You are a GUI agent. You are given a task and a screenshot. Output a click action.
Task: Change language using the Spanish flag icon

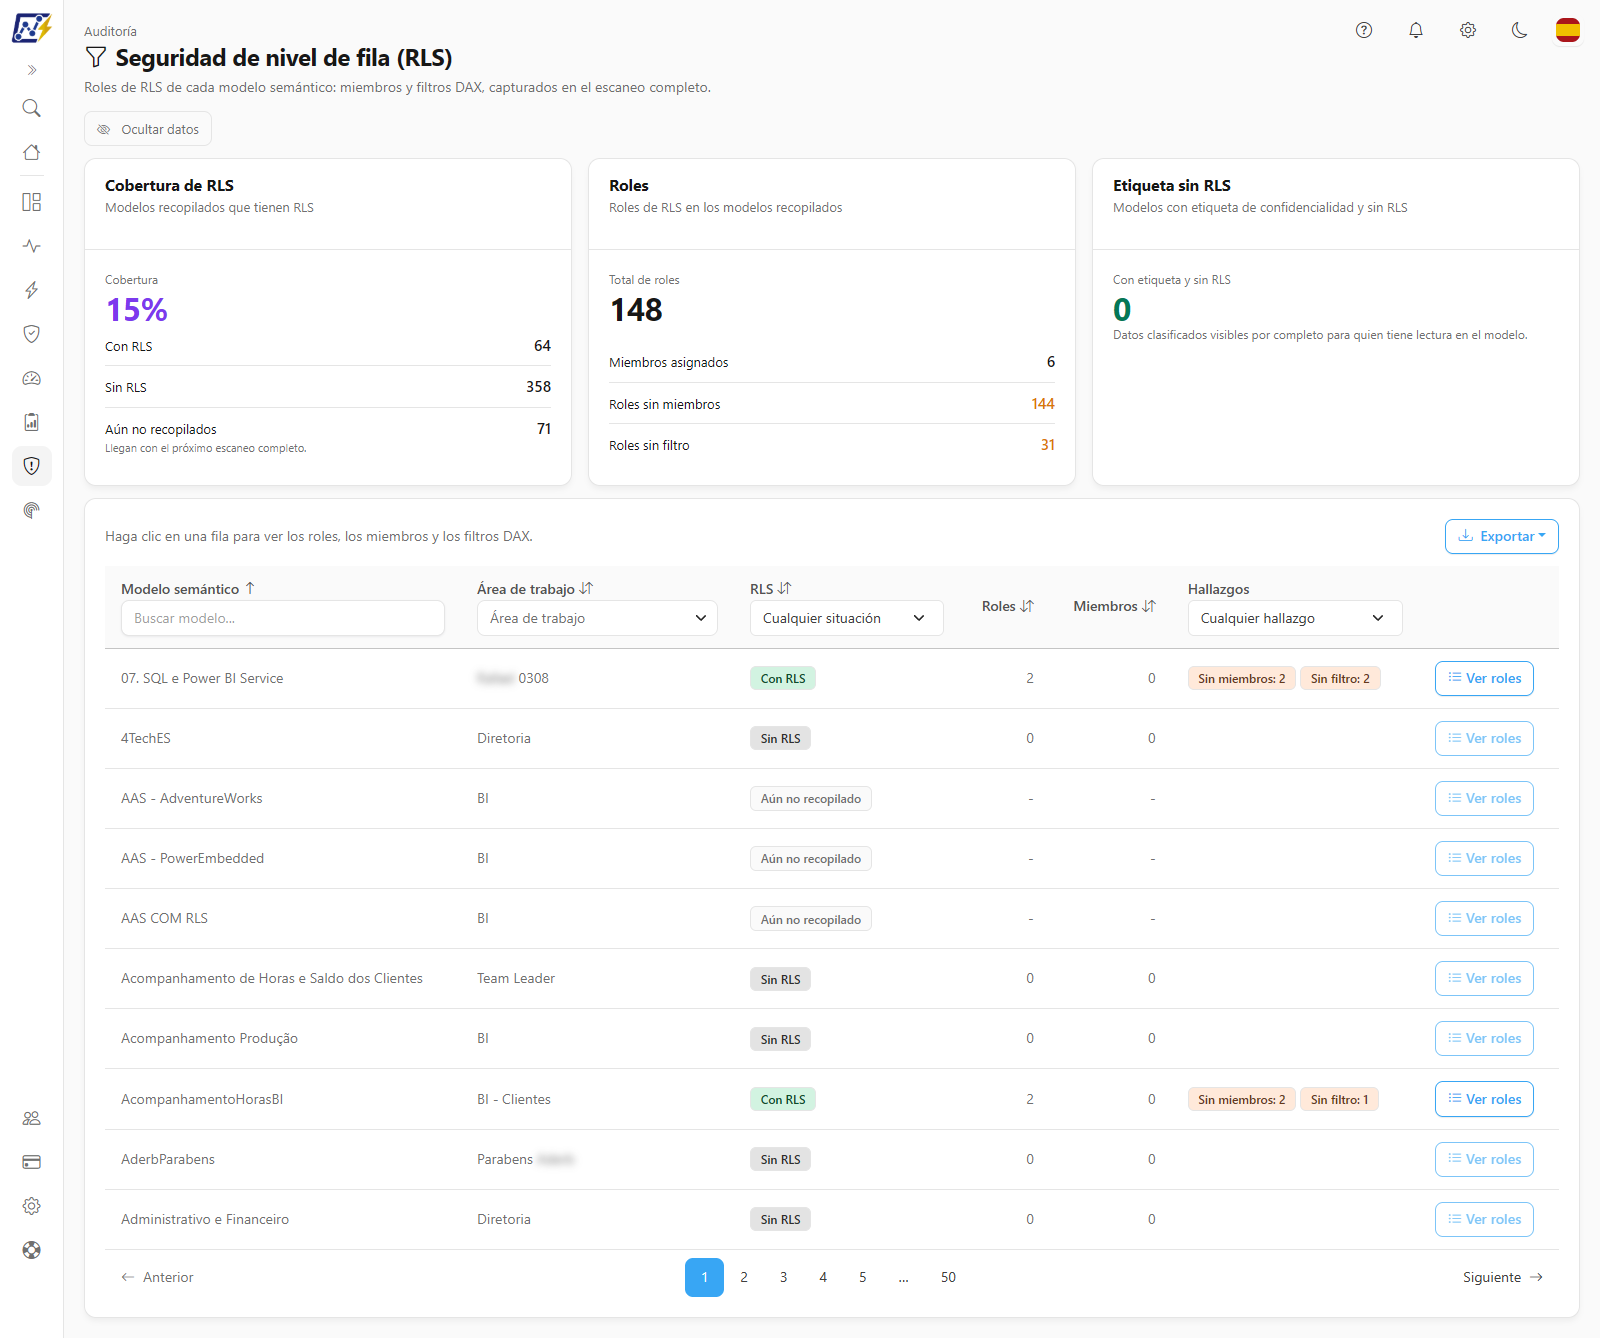(x=1568, y=30)
